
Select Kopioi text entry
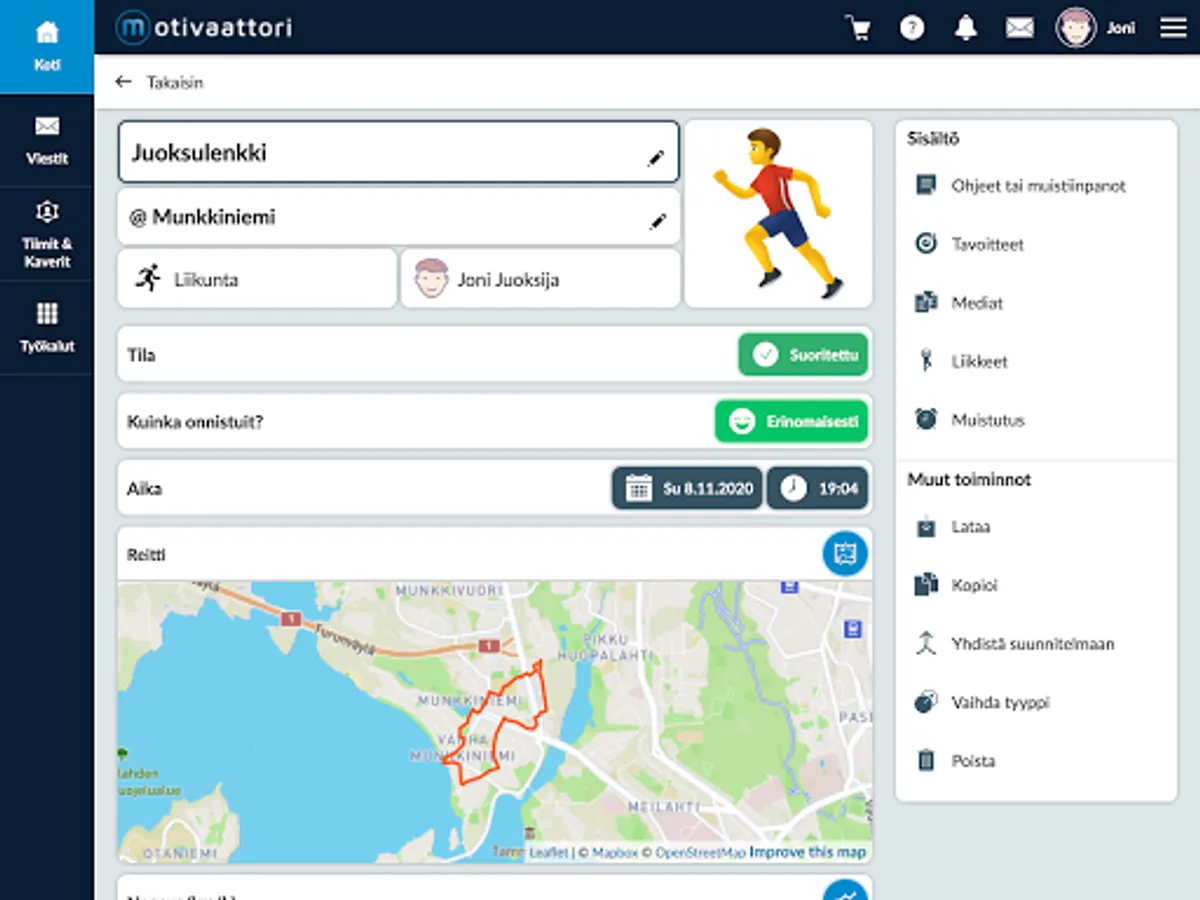pos(975,585)
